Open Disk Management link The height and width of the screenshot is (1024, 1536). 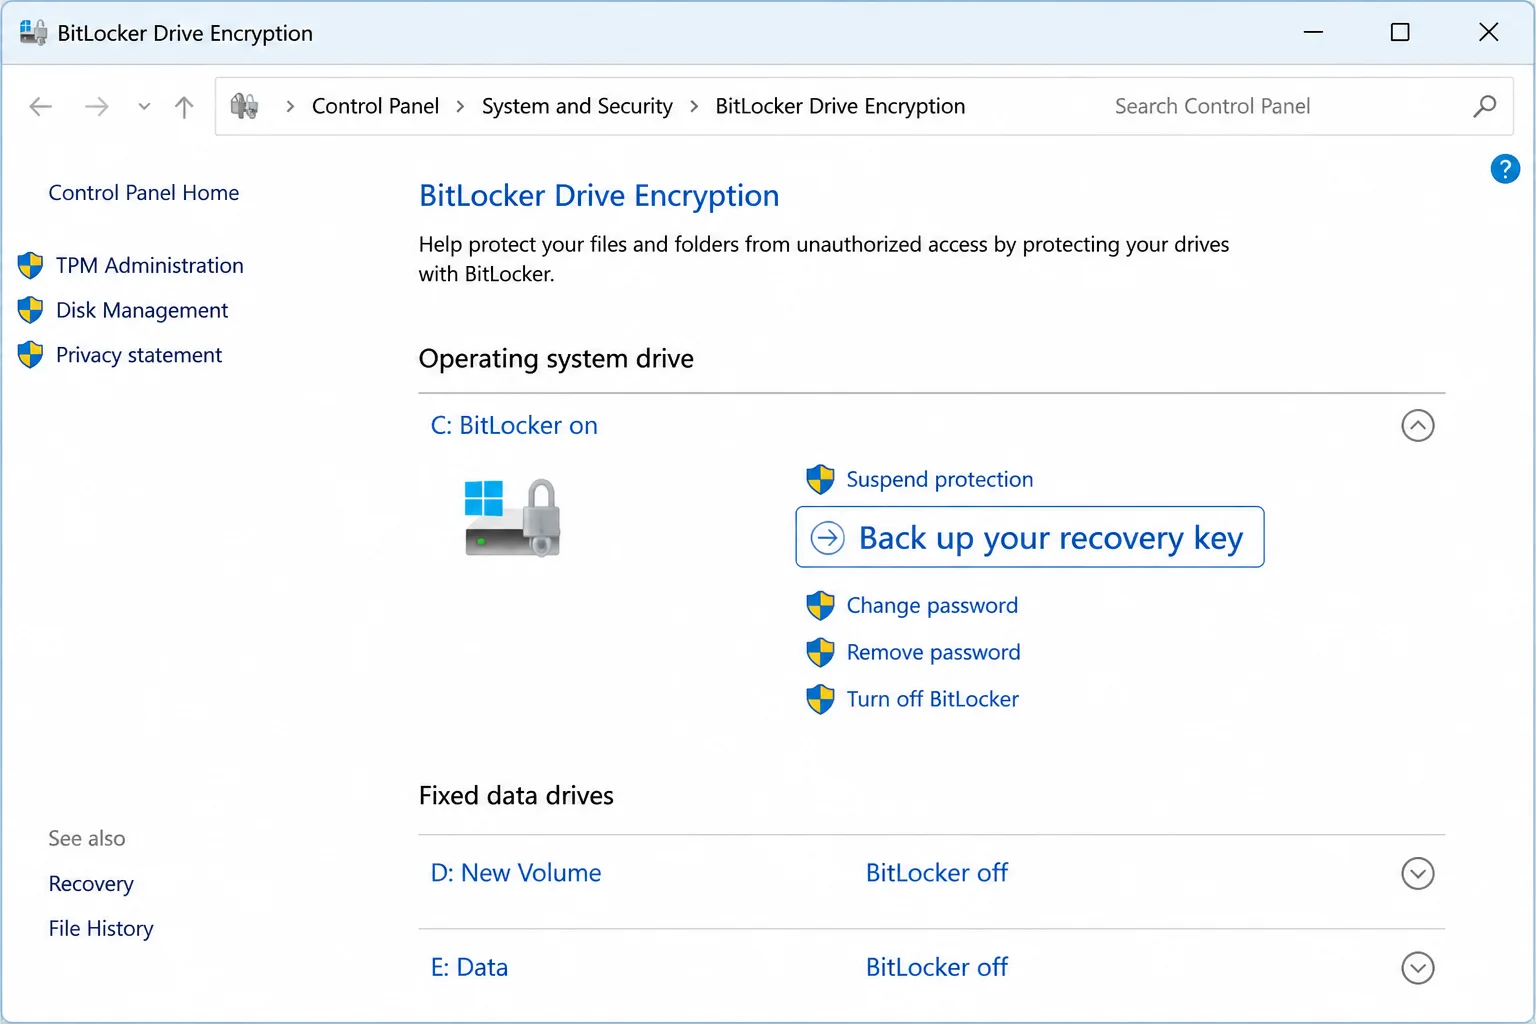142,310
